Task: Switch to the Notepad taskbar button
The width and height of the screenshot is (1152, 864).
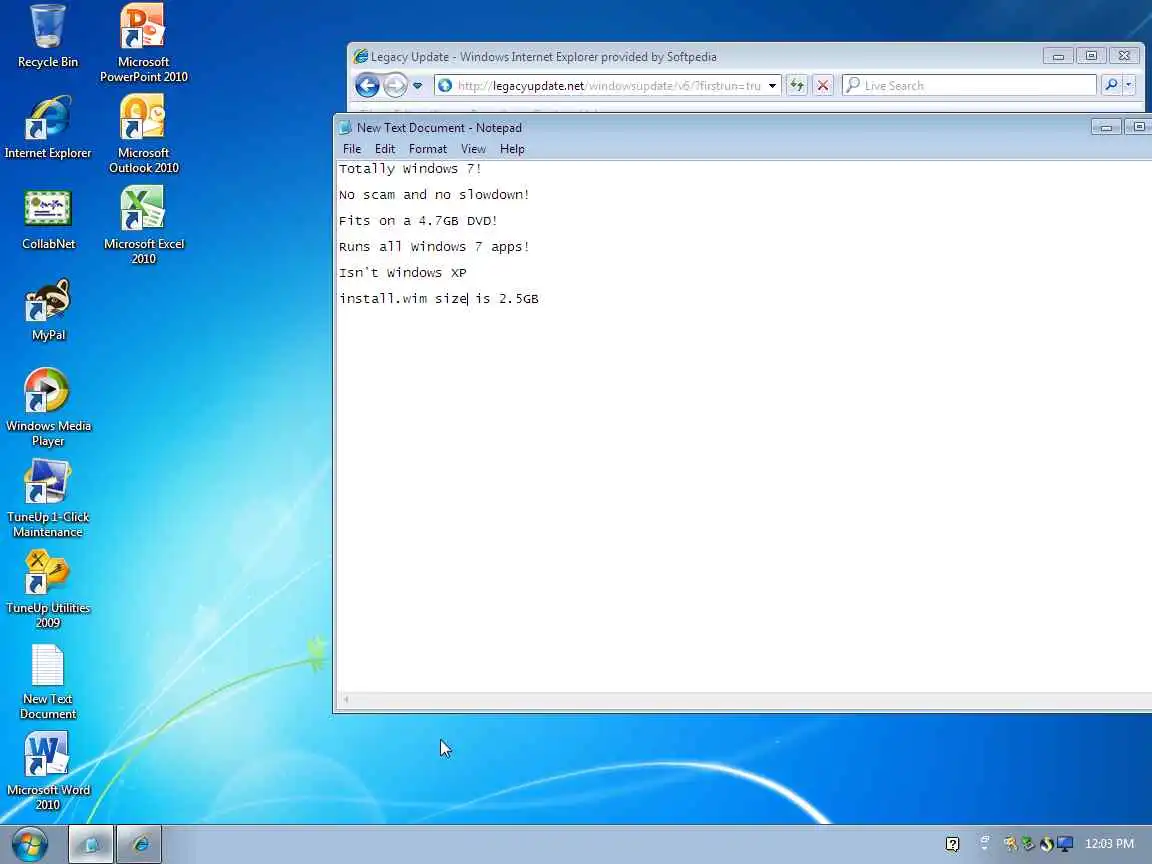Action: tap(91, 844)
